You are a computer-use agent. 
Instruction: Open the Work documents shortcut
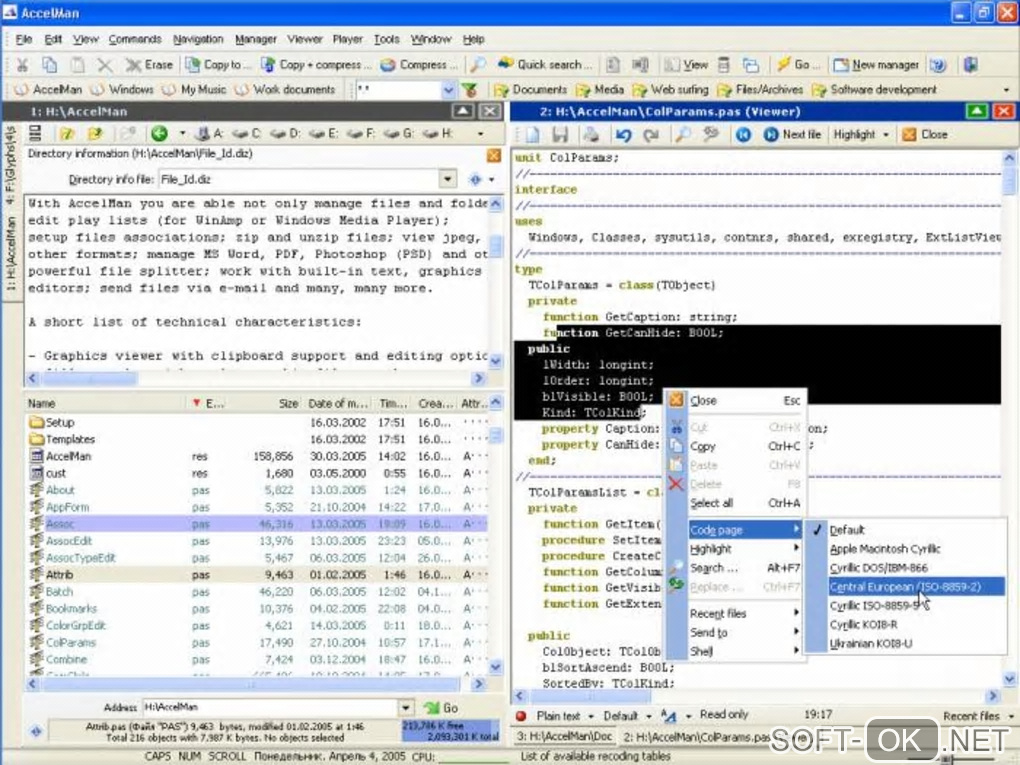(286, 89)
